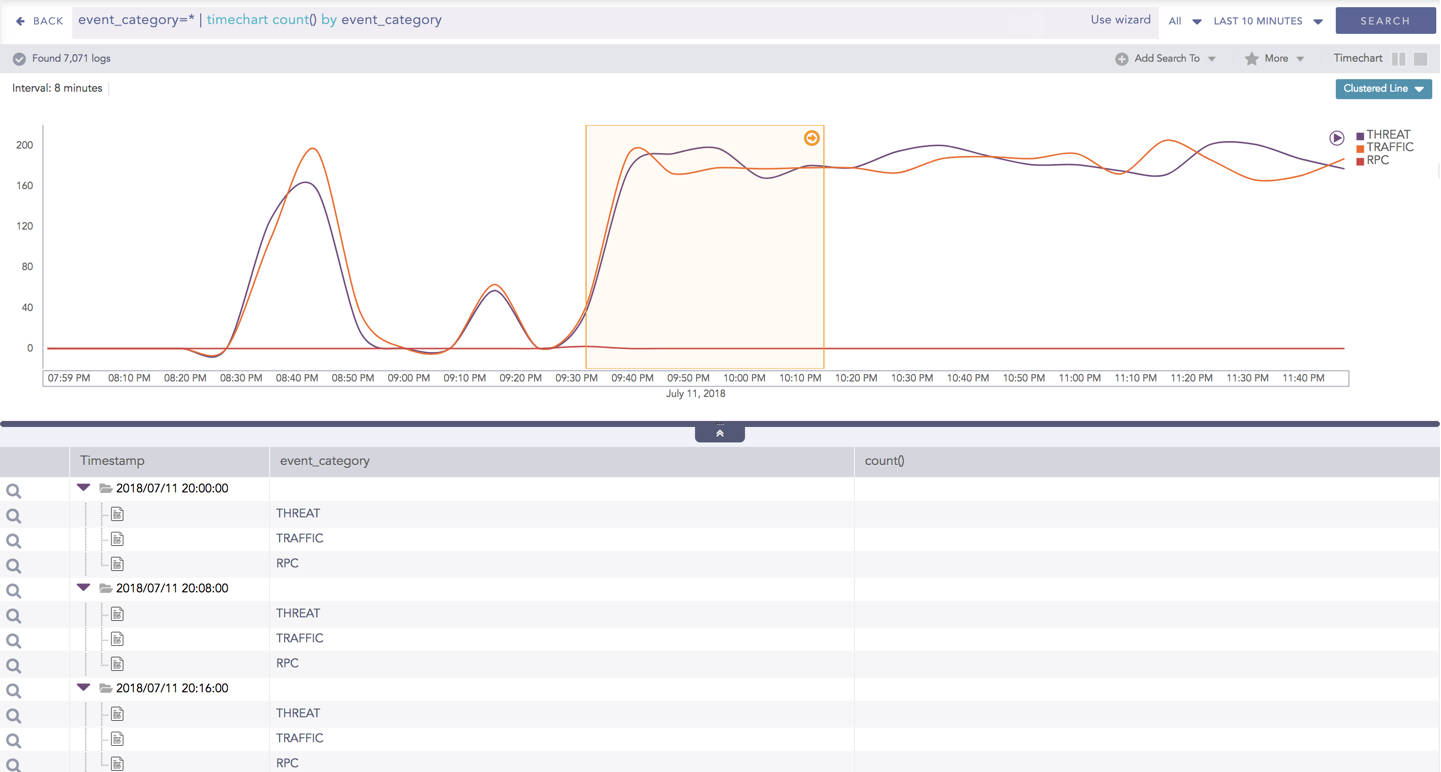Click magnifier icon for first THREAT row
The height and width of the screenshot is (772, 1441).
click(x=14, y=516)
